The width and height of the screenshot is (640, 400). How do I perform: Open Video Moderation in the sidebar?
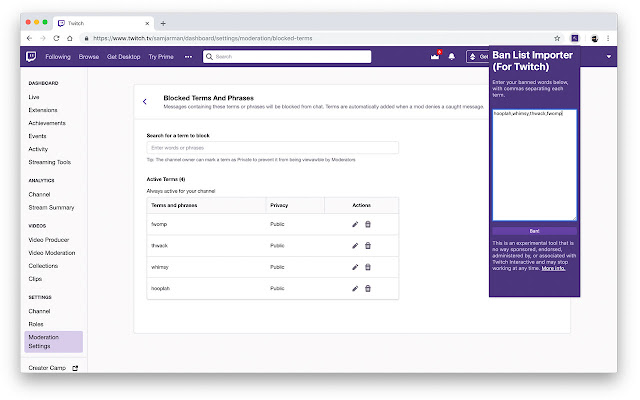[52, 253]
